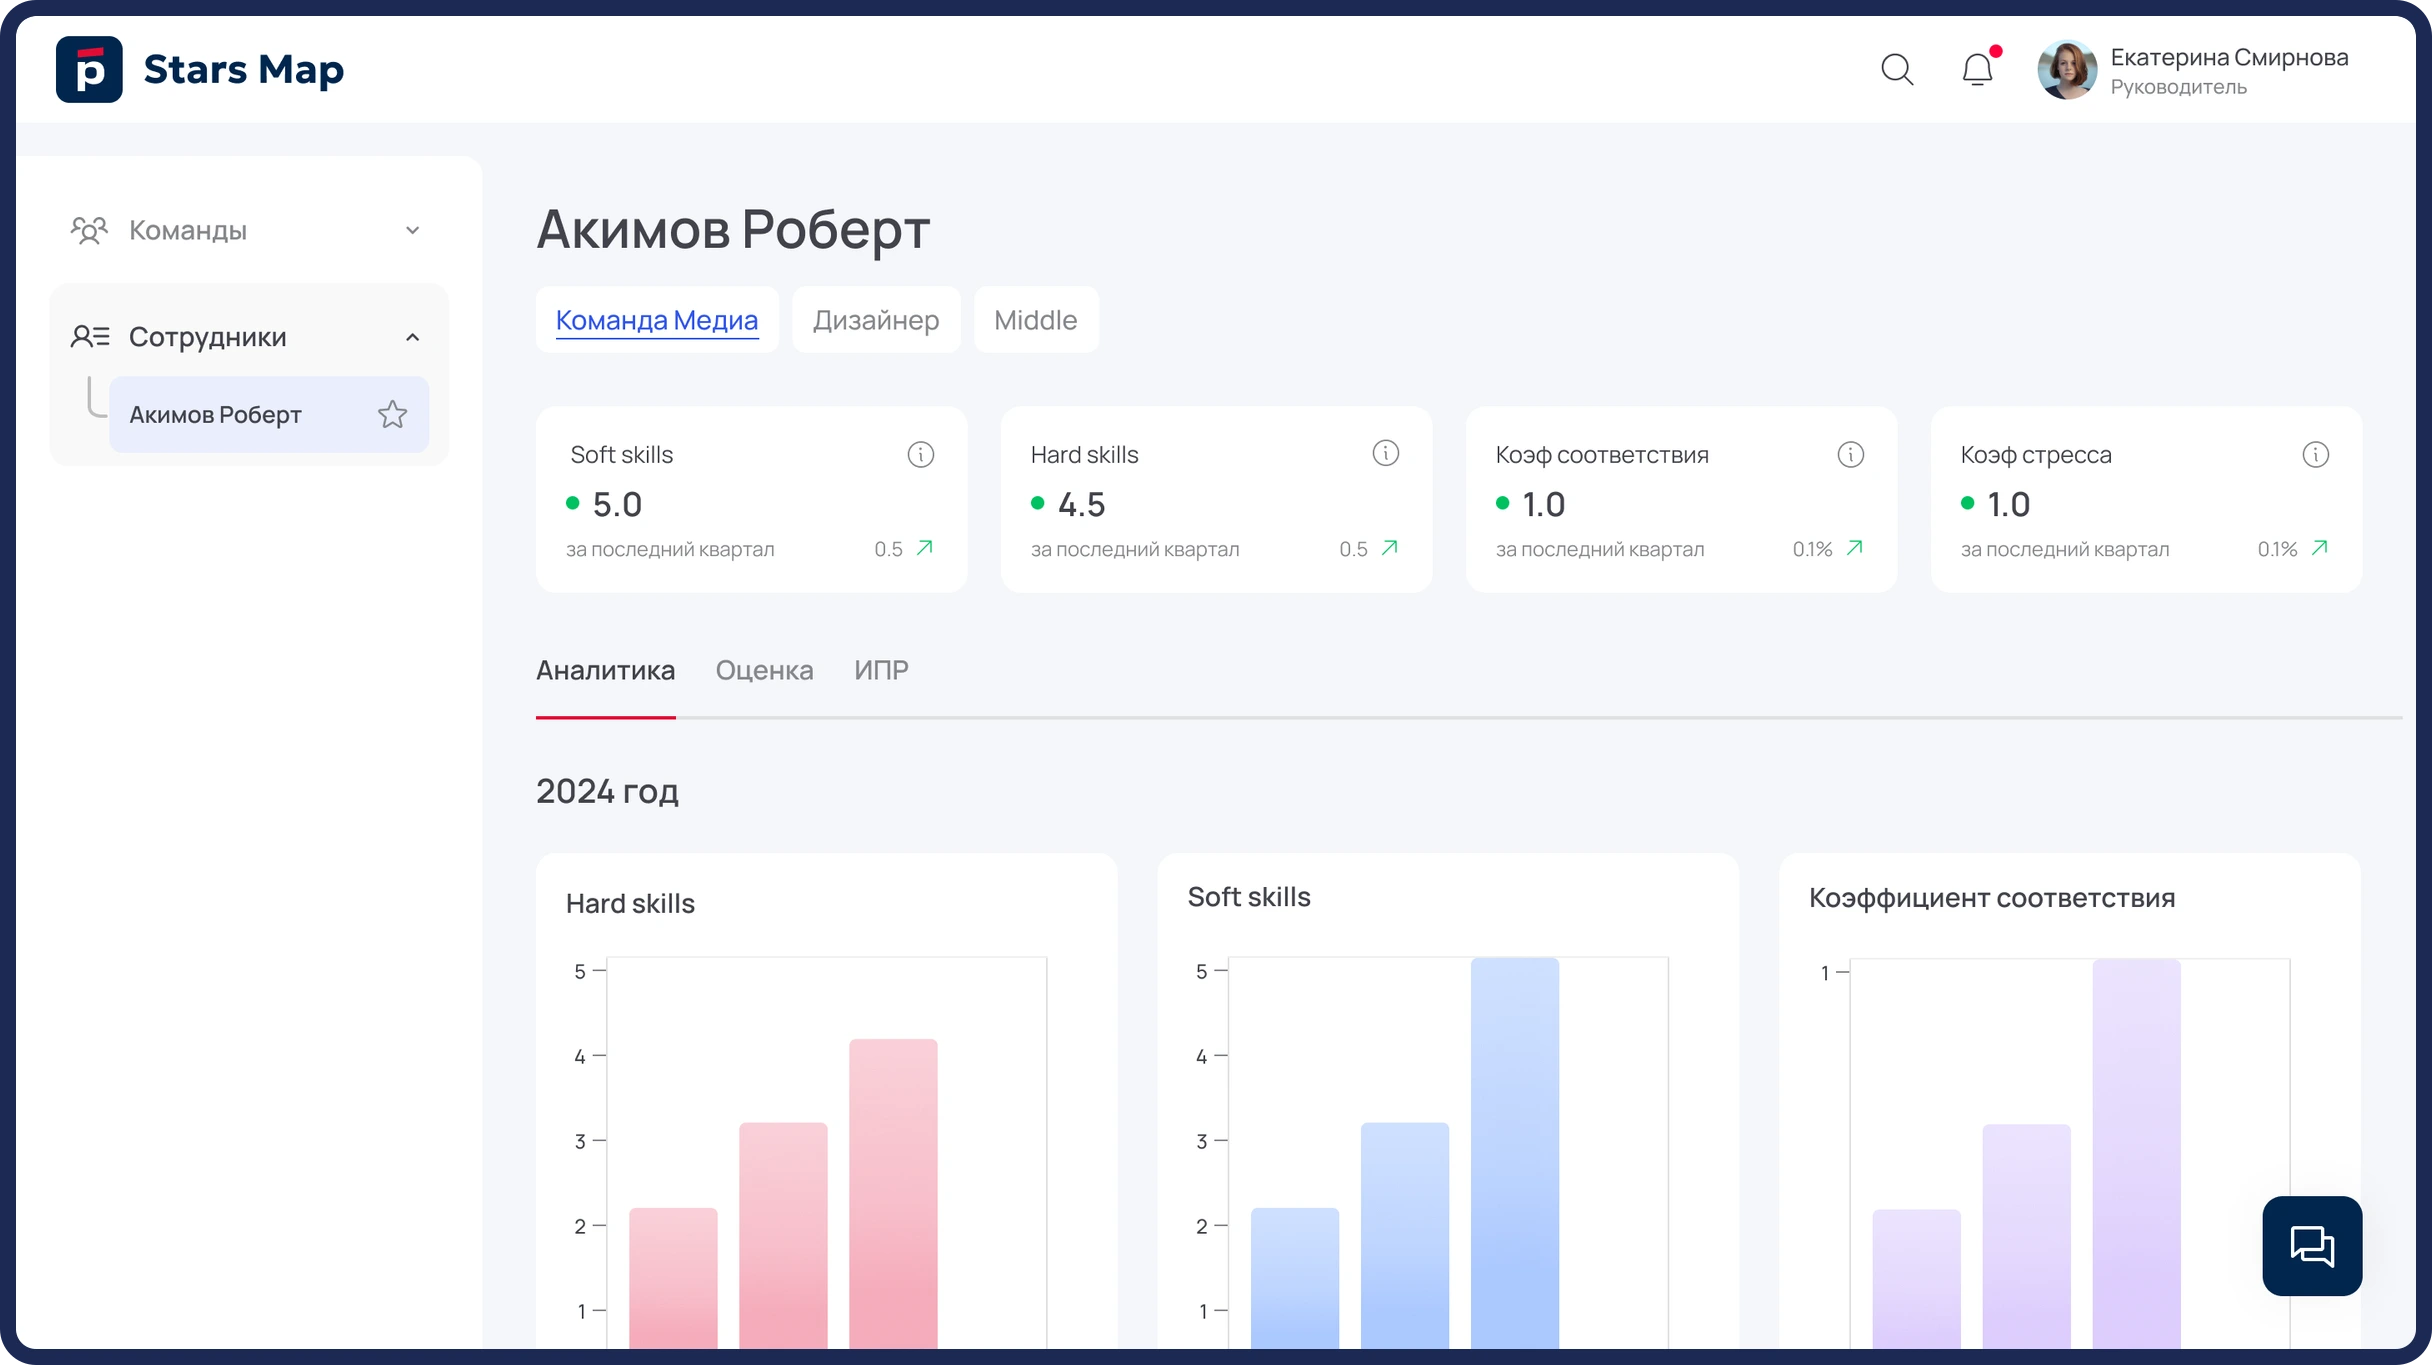Select Акимов Роберт in the sidebar
The width and height of the screenshot is (2432, 1365).
(x=268, y=414)
